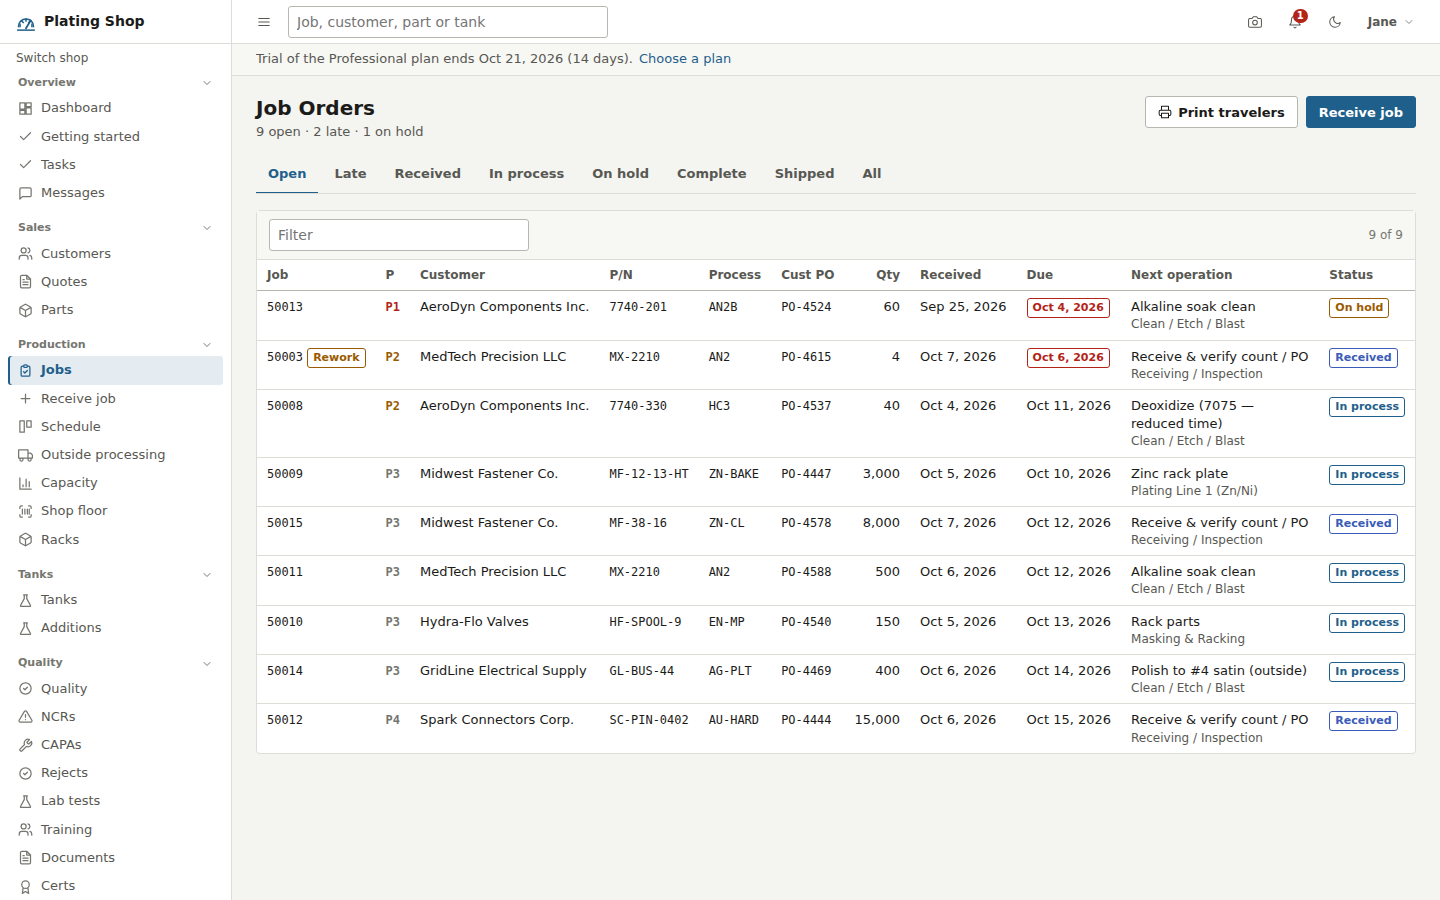Open Tanks page in sidebar
The height and width of the screenshot is (900, 1440).
[115, 600]
